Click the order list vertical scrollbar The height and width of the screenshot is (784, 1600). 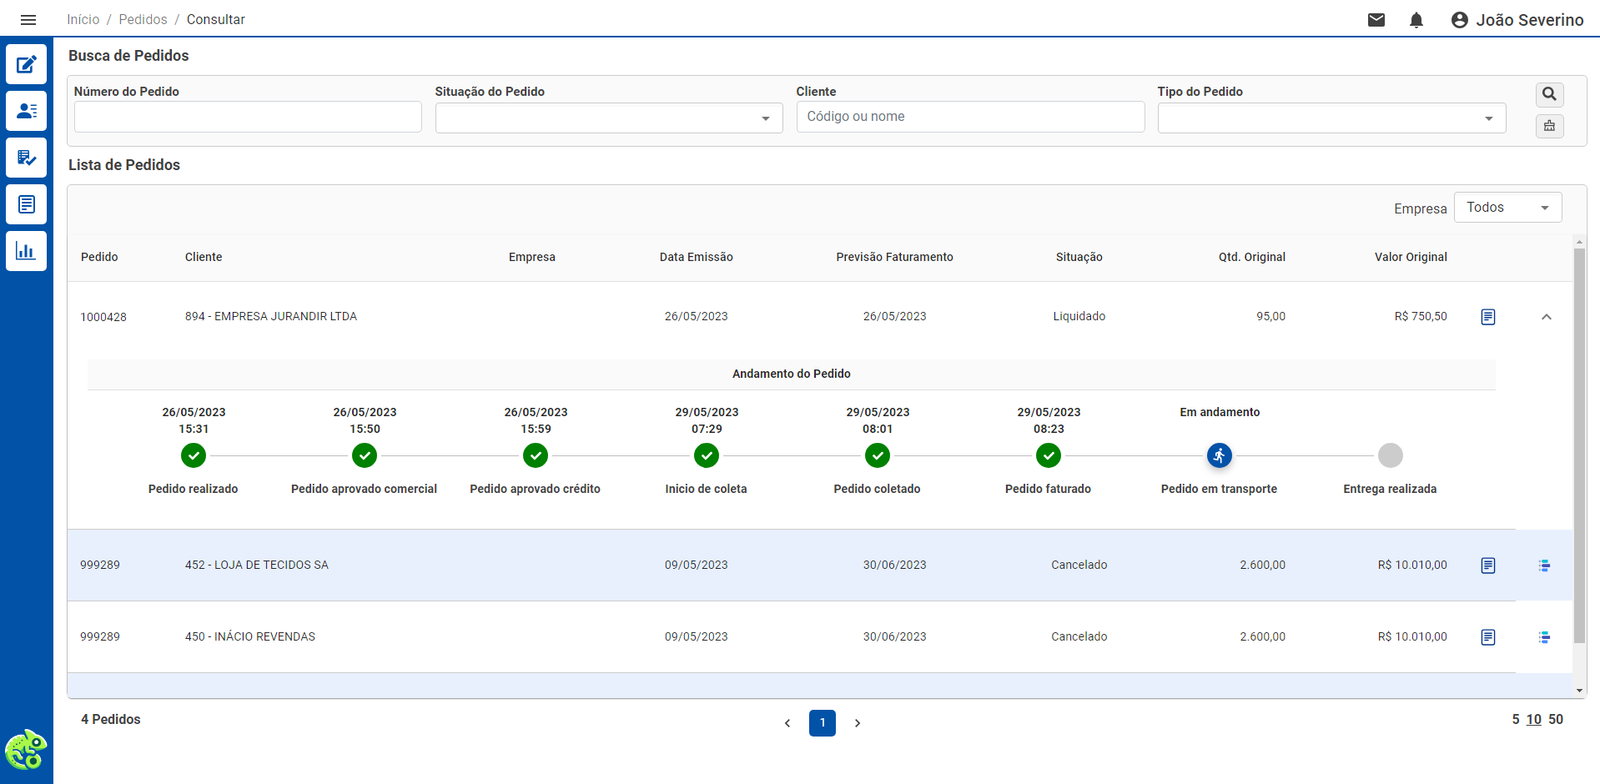point(1579,445)
